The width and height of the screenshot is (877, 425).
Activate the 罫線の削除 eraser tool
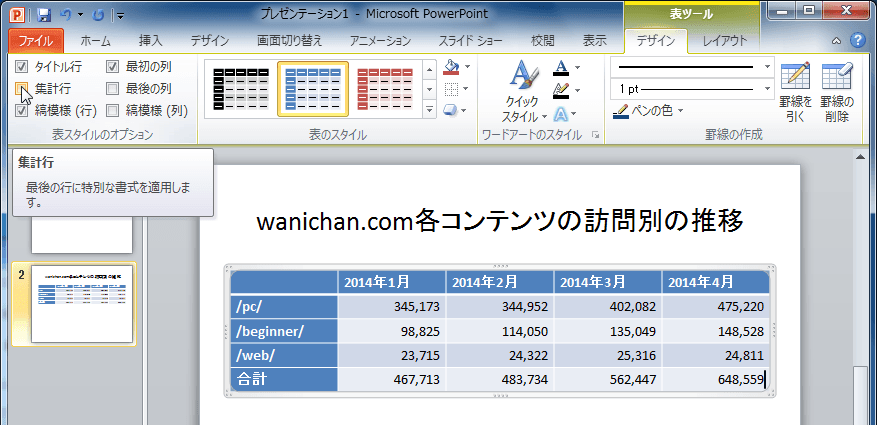837,92
